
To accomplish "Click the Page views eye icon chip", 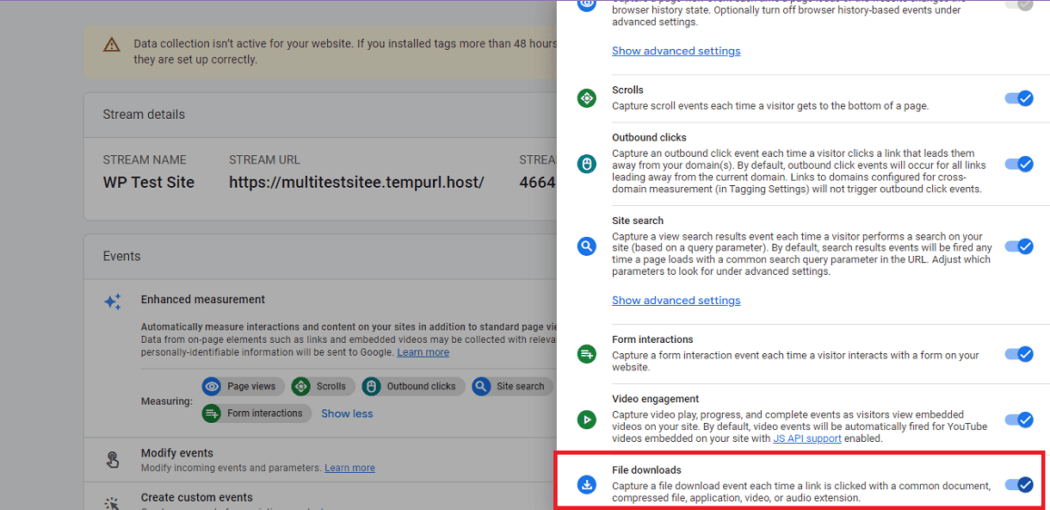I will pyautogui.click(x=243, y=386).
